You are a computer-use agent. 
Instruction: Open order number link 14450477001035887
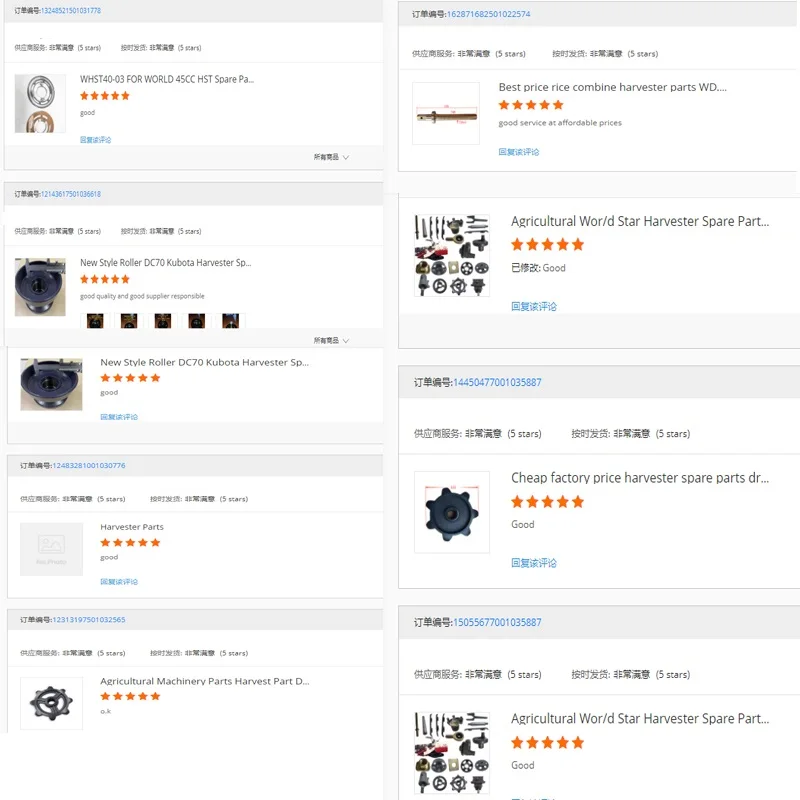tap(497, 382)
